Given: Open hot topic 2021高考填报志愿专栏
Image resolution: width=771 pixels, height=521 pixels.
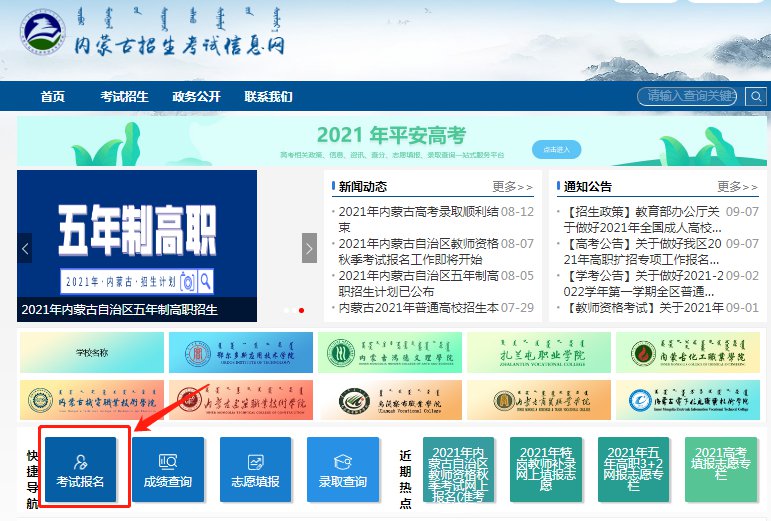Looking at the screenshot, I should coord(721,469).
